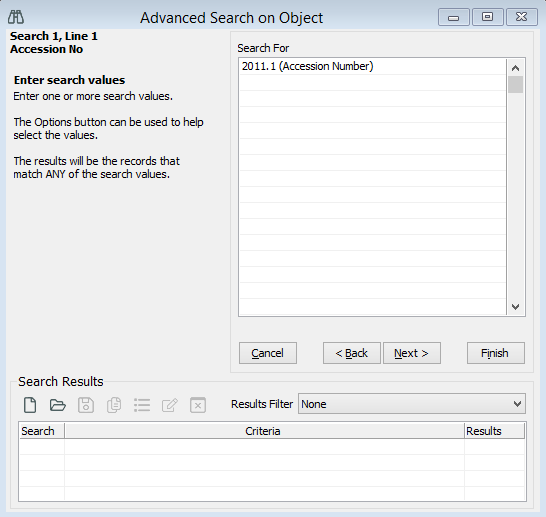Proceed with the Next button

(x=412, y=353)
